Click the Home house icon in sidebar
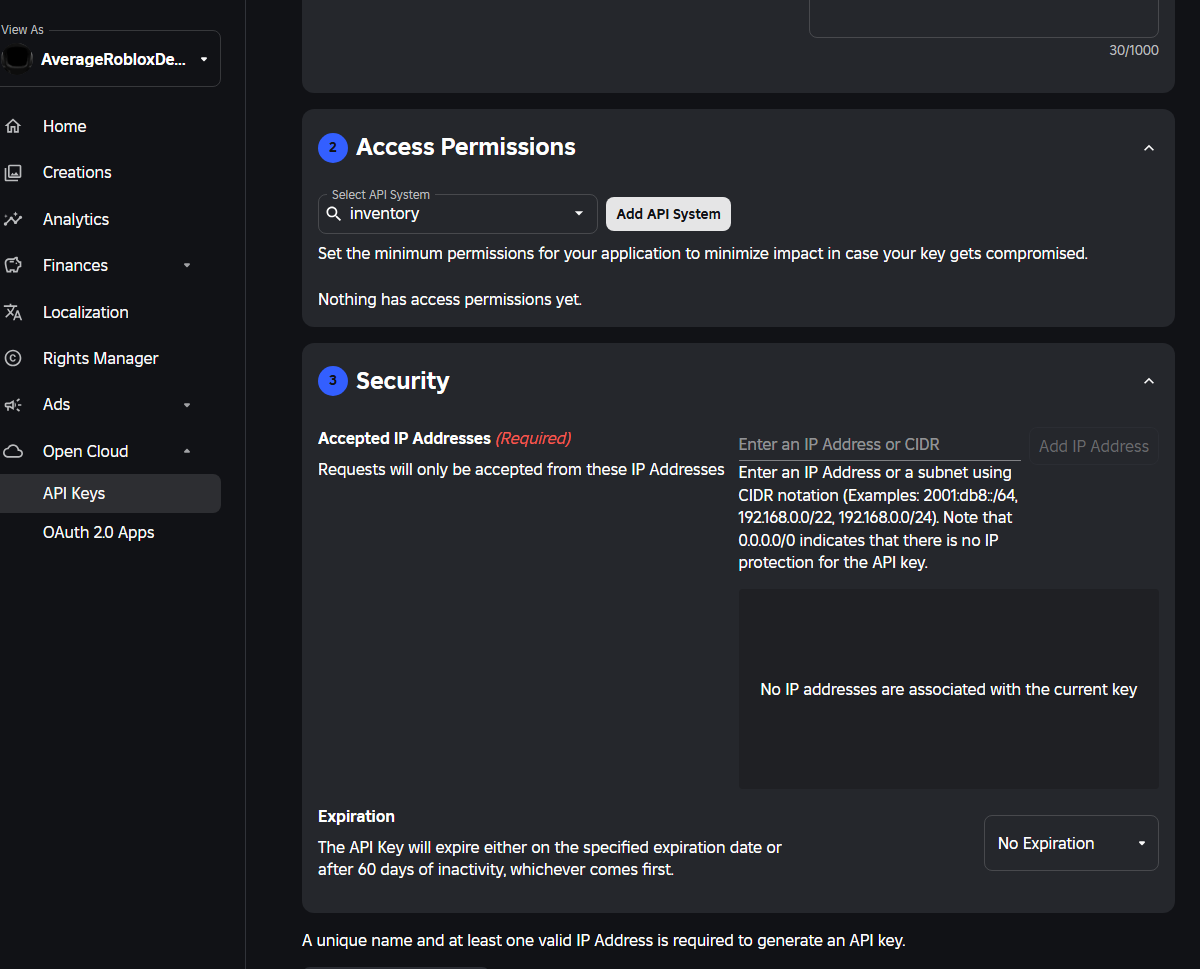 click(x=13, y=126)
